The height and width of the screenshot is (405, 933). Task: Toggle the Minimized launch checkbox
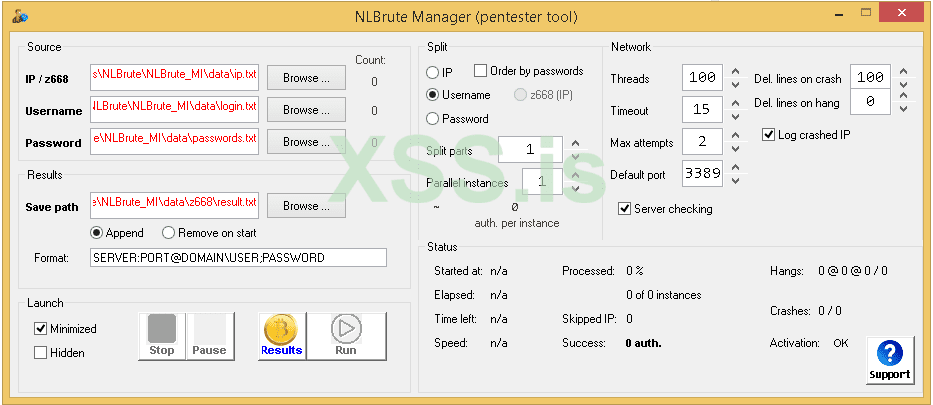tap(40, 328)
